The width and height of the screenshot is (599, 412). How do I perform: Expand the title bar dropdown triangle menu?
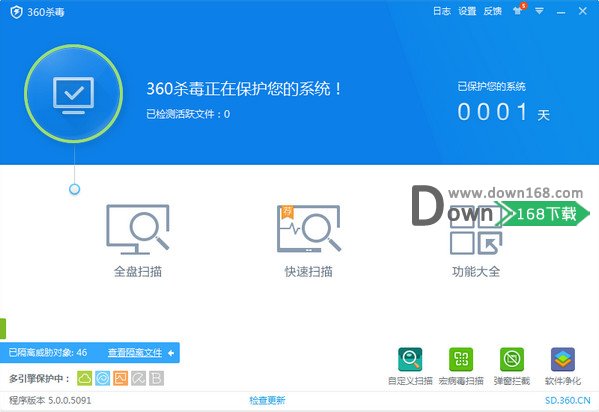(539, 11)
